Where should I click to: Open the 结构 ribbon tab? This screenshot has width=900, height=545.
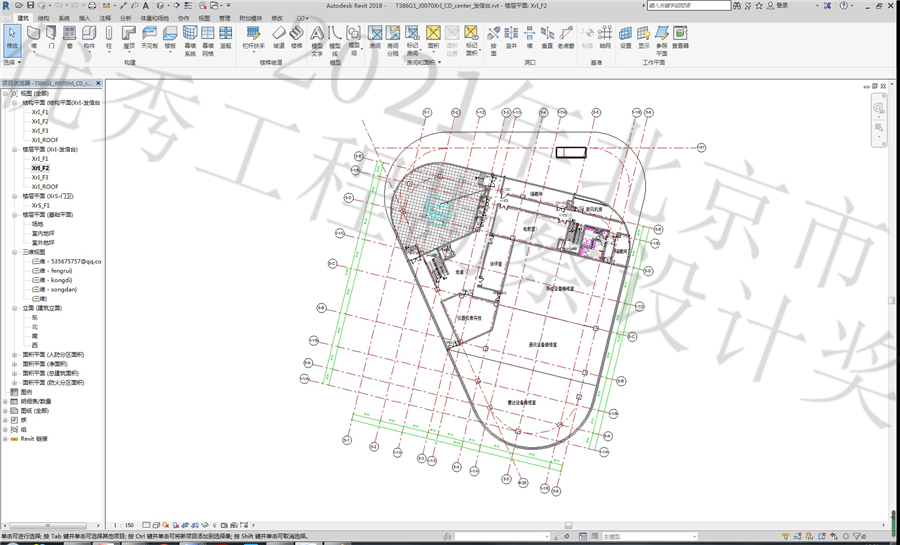pos(44,18)
